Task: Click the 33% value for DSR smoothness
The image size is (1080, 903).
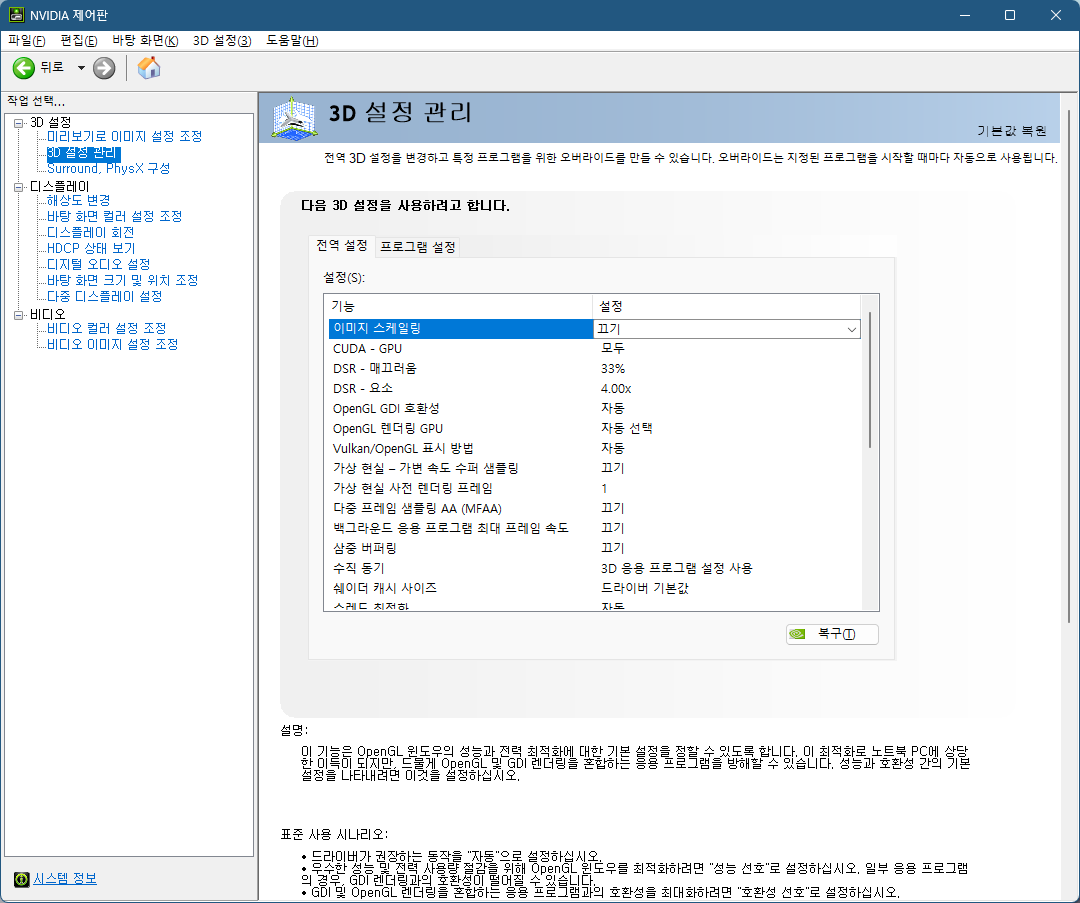Action: (613, 369)
